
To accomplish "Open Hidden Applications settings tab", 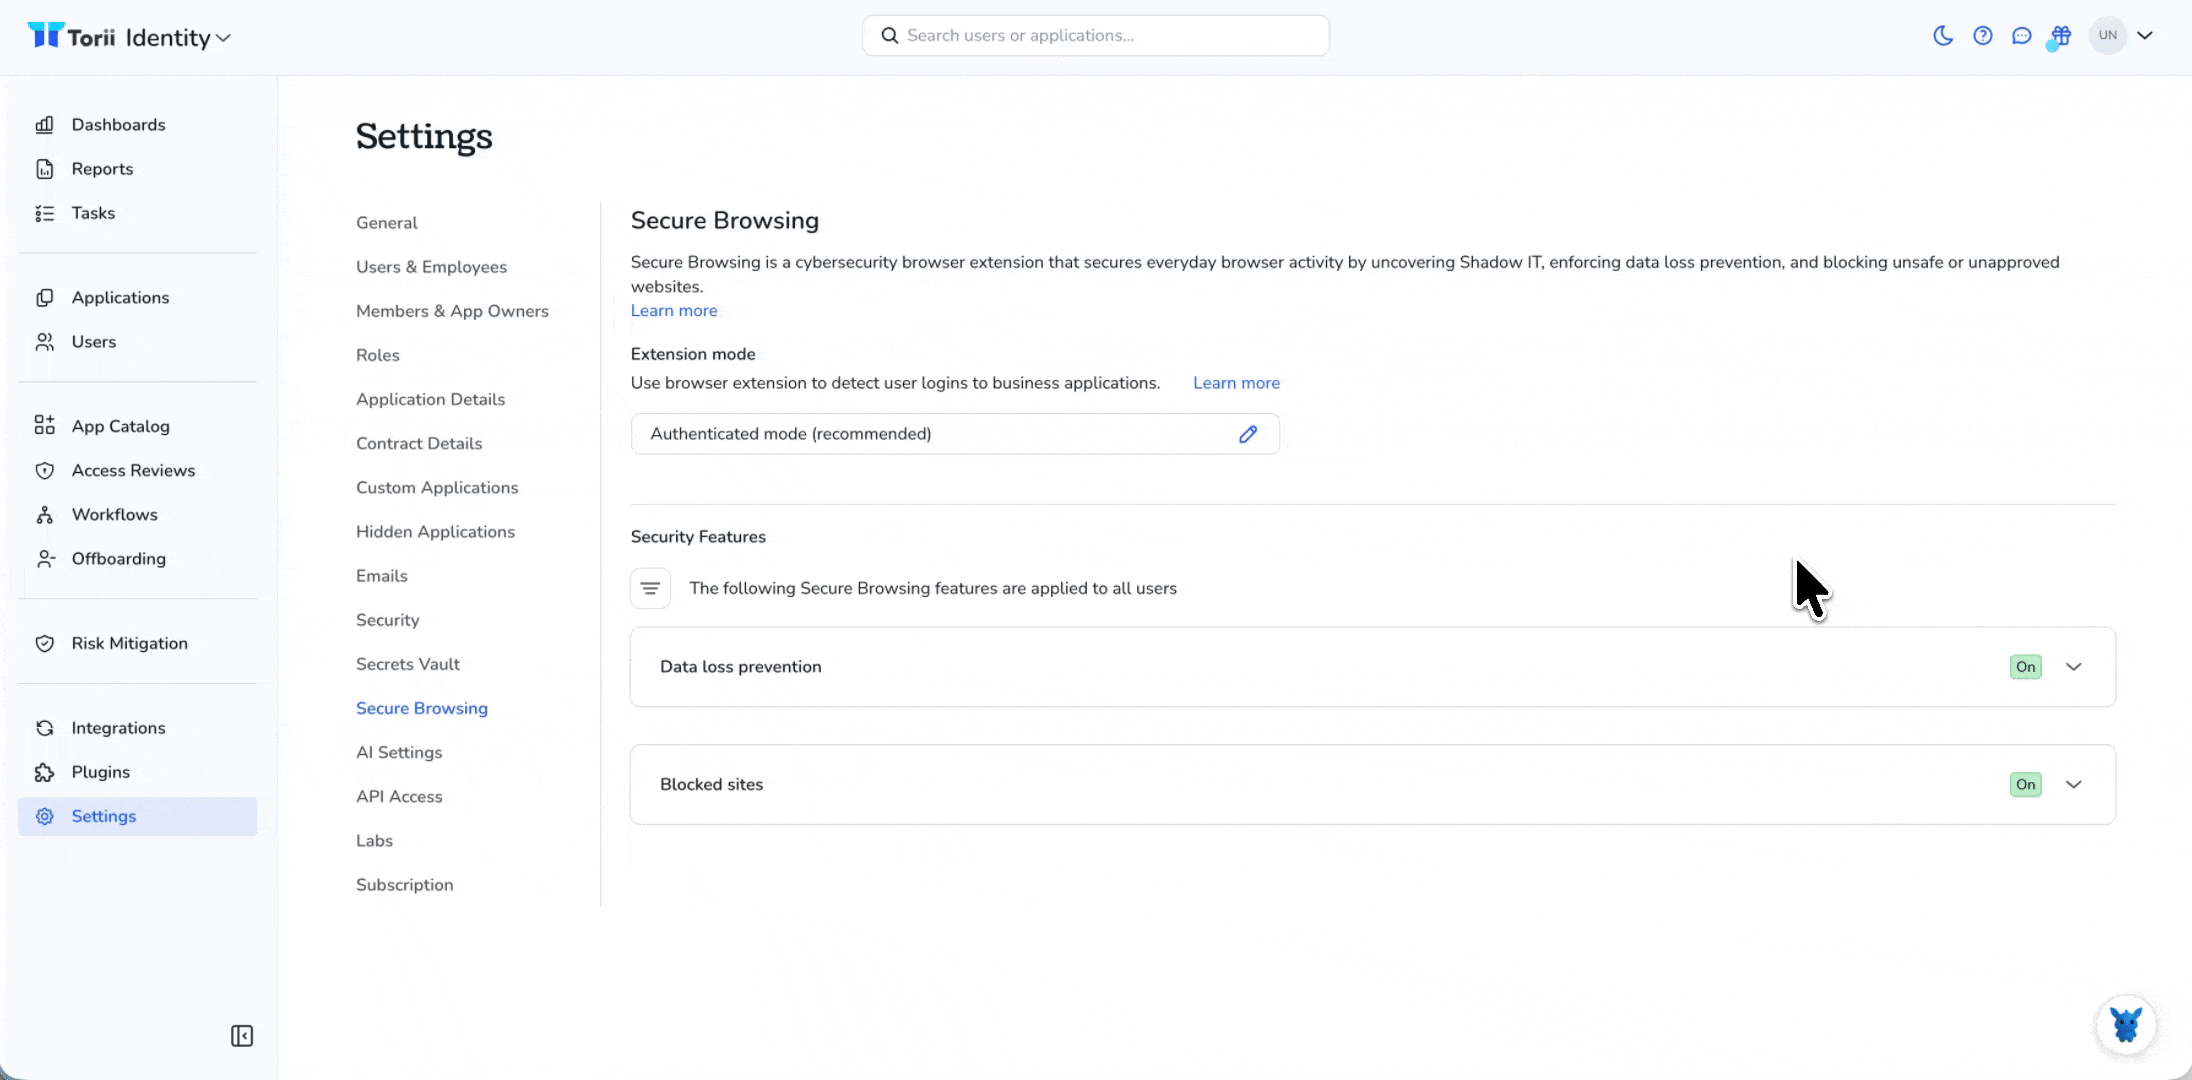I will pos(435,532).
